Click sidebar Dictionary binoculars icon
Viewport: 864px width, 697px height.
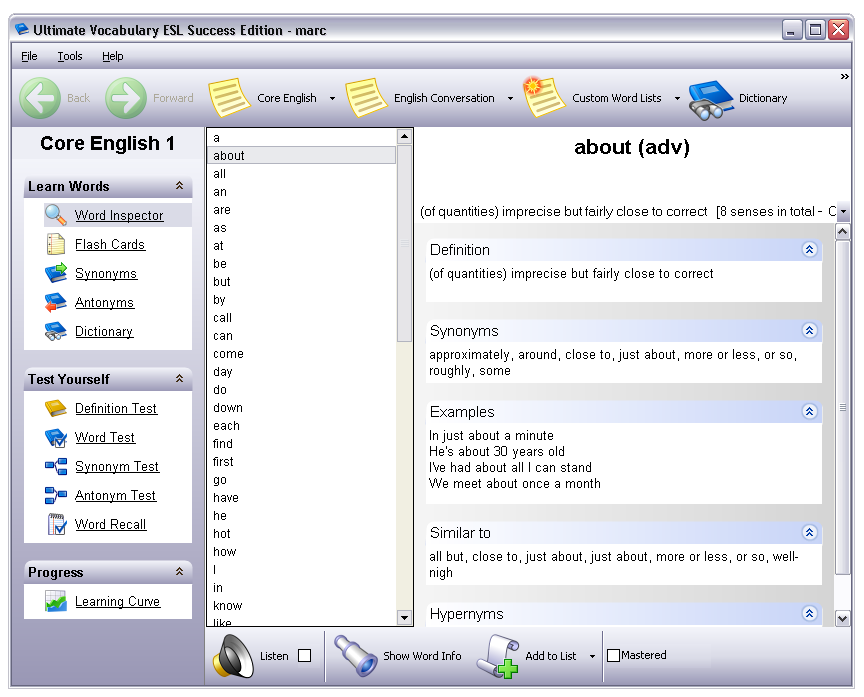point(56,331)
